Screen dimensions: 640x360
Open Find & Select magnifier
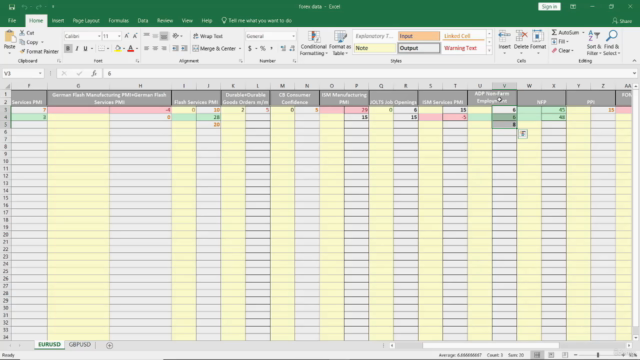click(611, 42)
